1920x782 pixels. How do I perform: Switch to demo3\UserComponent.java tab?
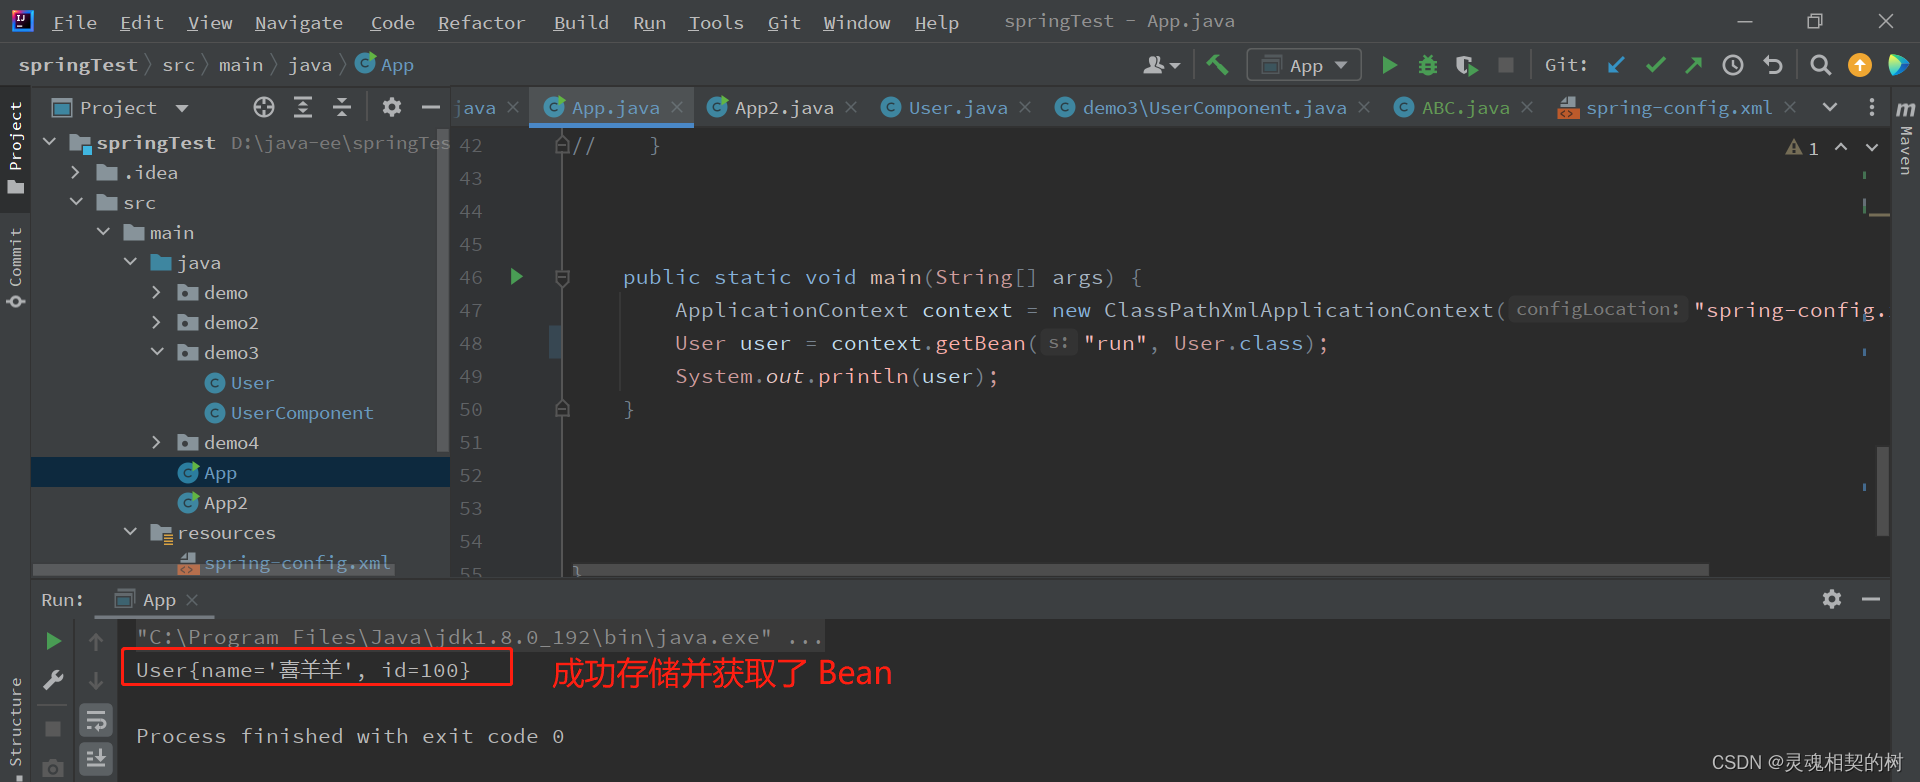coord(1213,107)
